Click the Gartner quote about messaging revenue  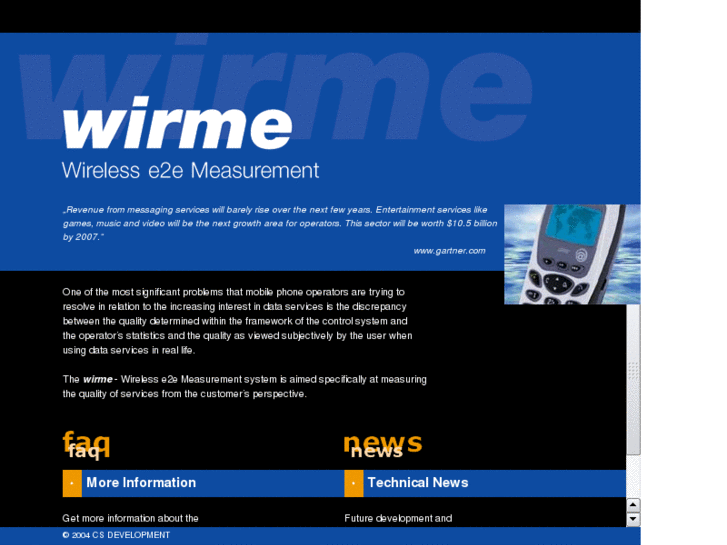click(x=280, y=224)
